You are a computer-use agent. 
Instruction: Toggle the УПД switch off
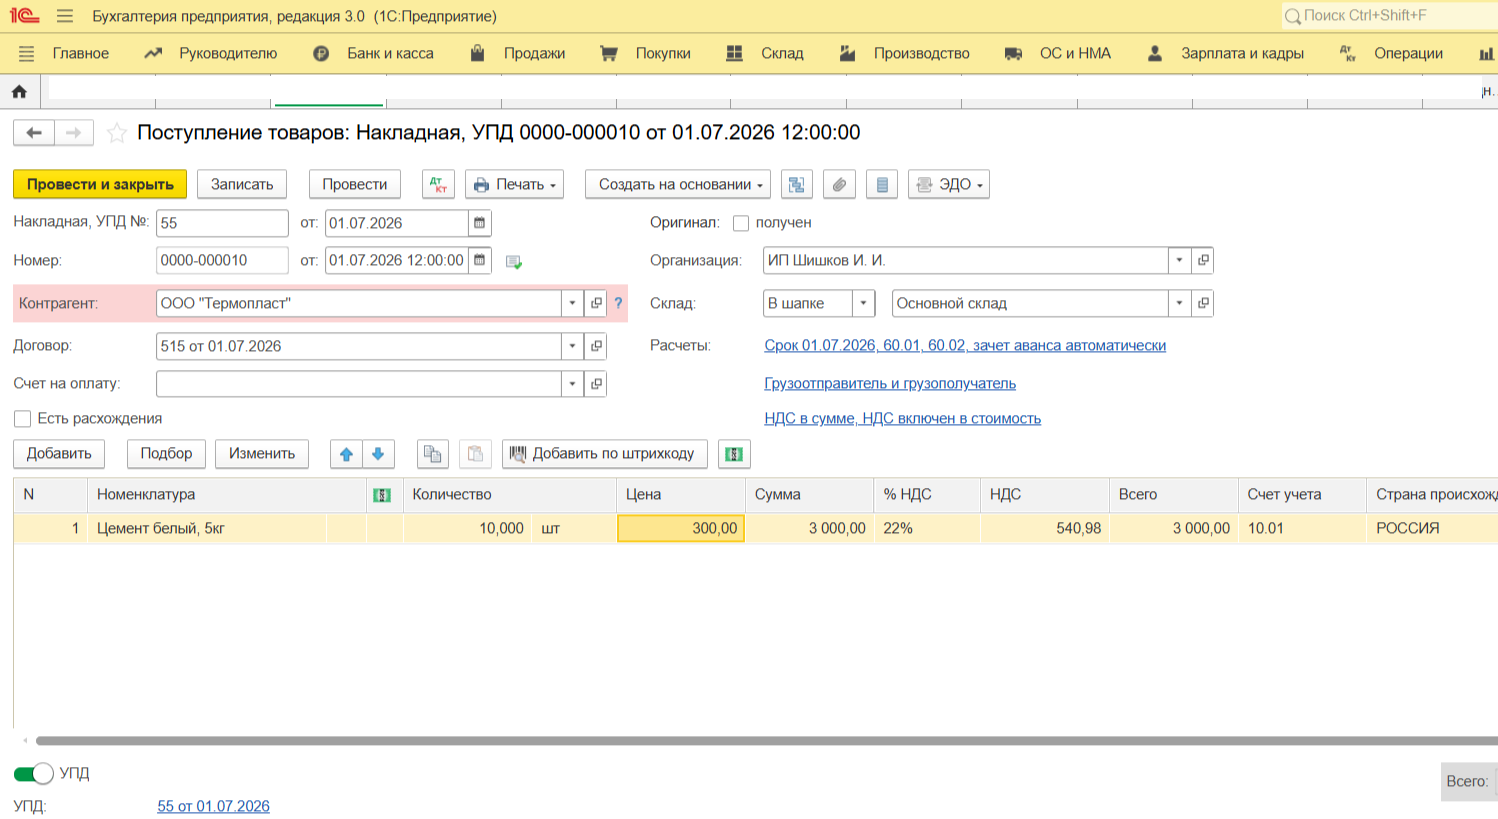point(33,773)
